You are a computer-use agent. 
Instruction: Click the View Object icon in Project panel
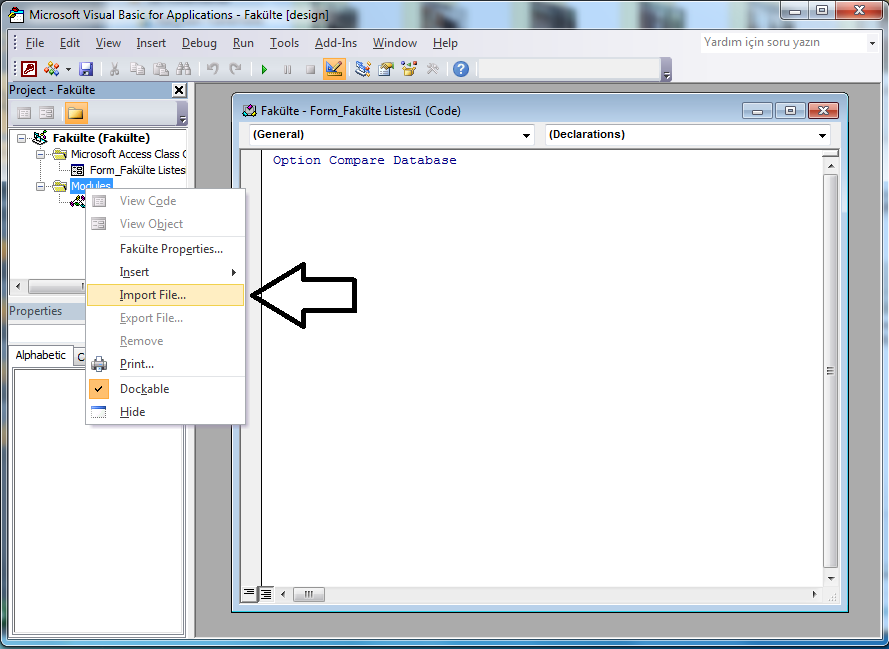coord(46,113)
